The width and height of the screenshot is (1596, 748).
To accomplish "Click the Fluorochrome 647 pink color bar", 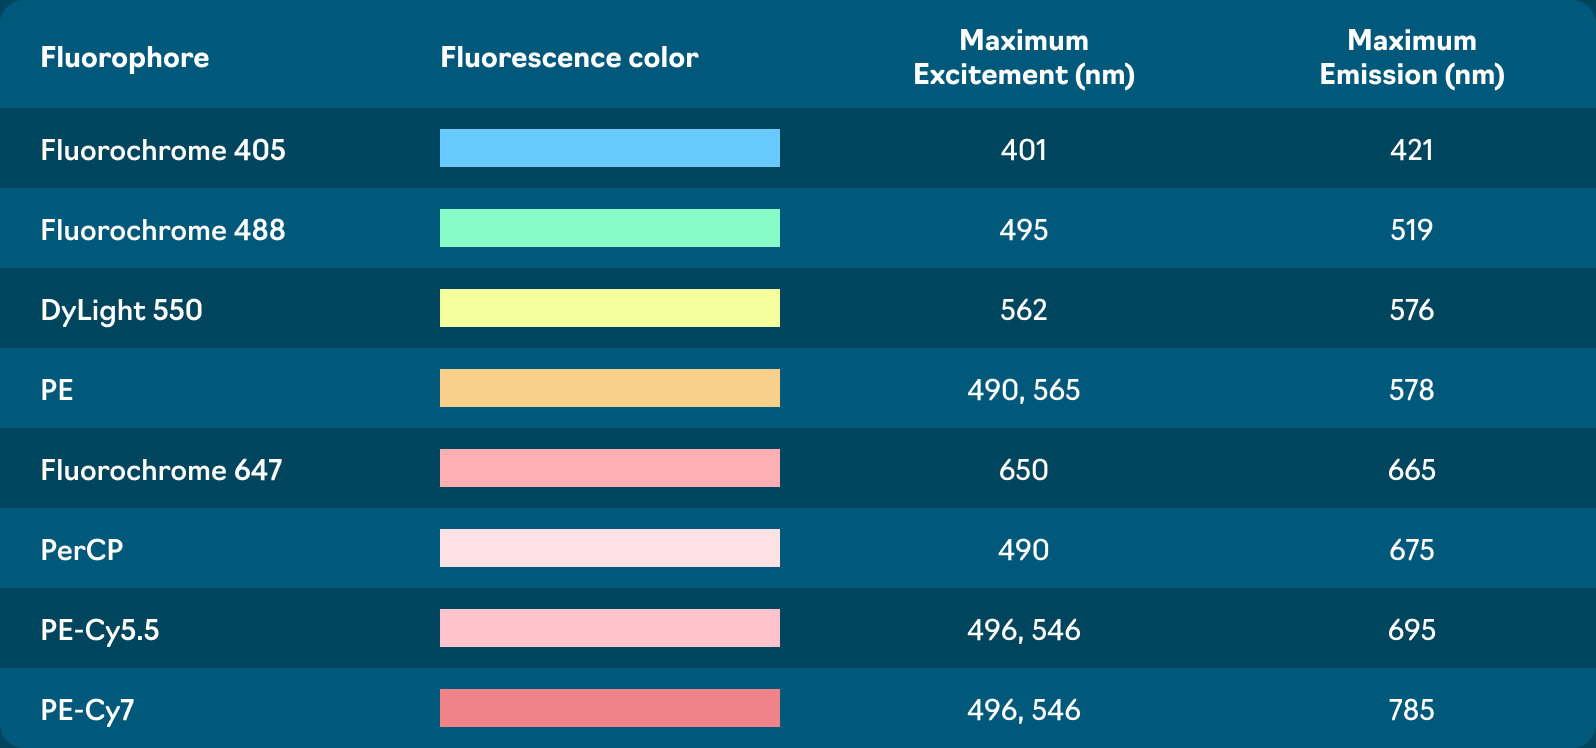I will (x=609, y=468).
